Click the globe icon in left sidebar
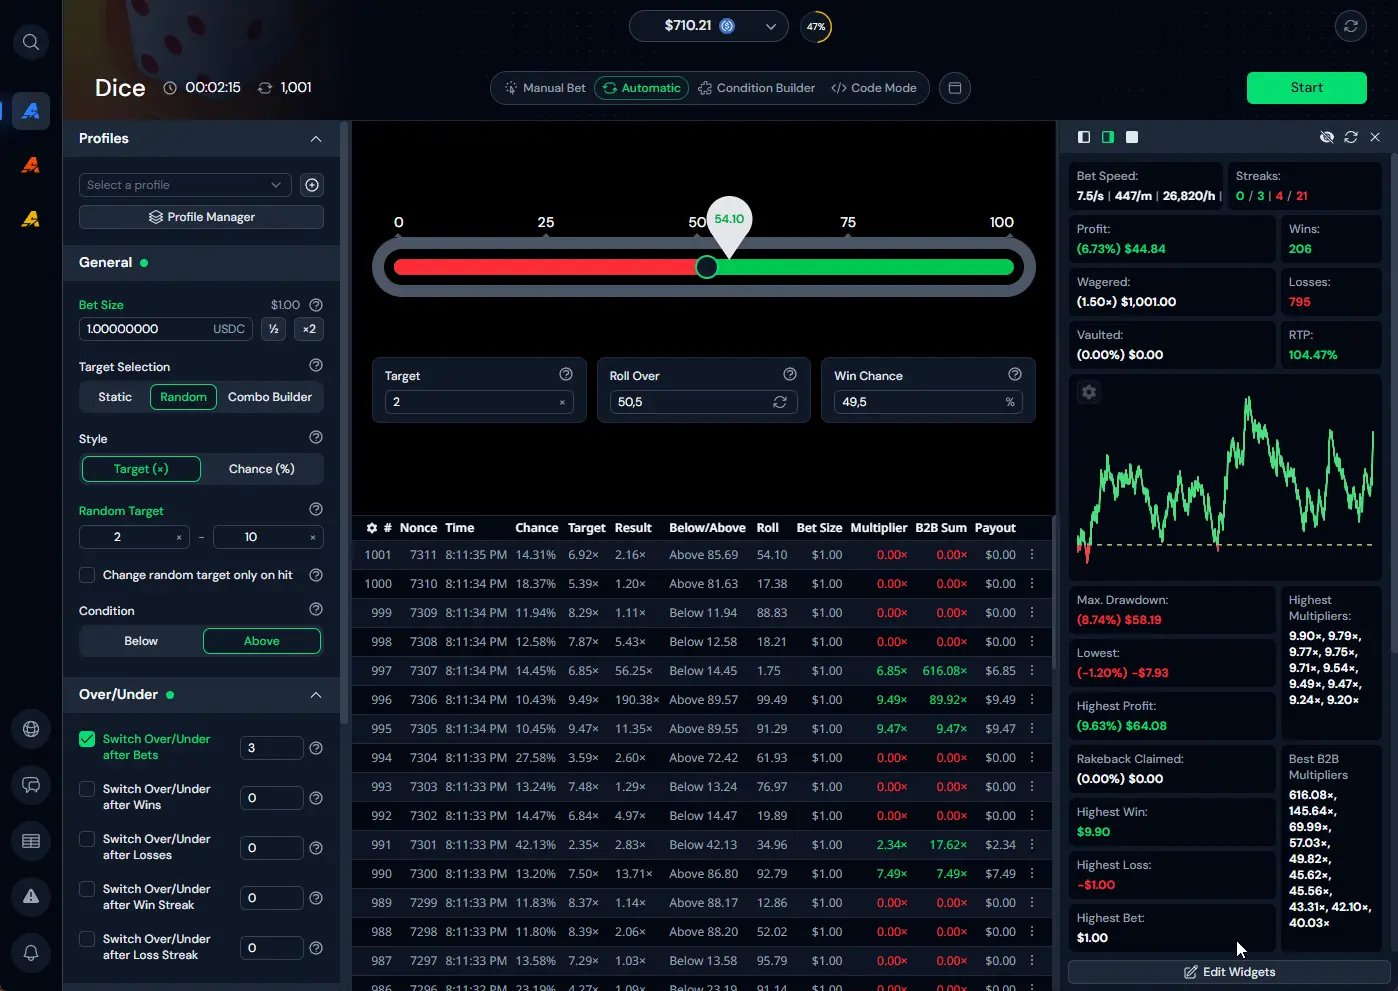Viewport: 1398px width, 991px height. (31, 729)
